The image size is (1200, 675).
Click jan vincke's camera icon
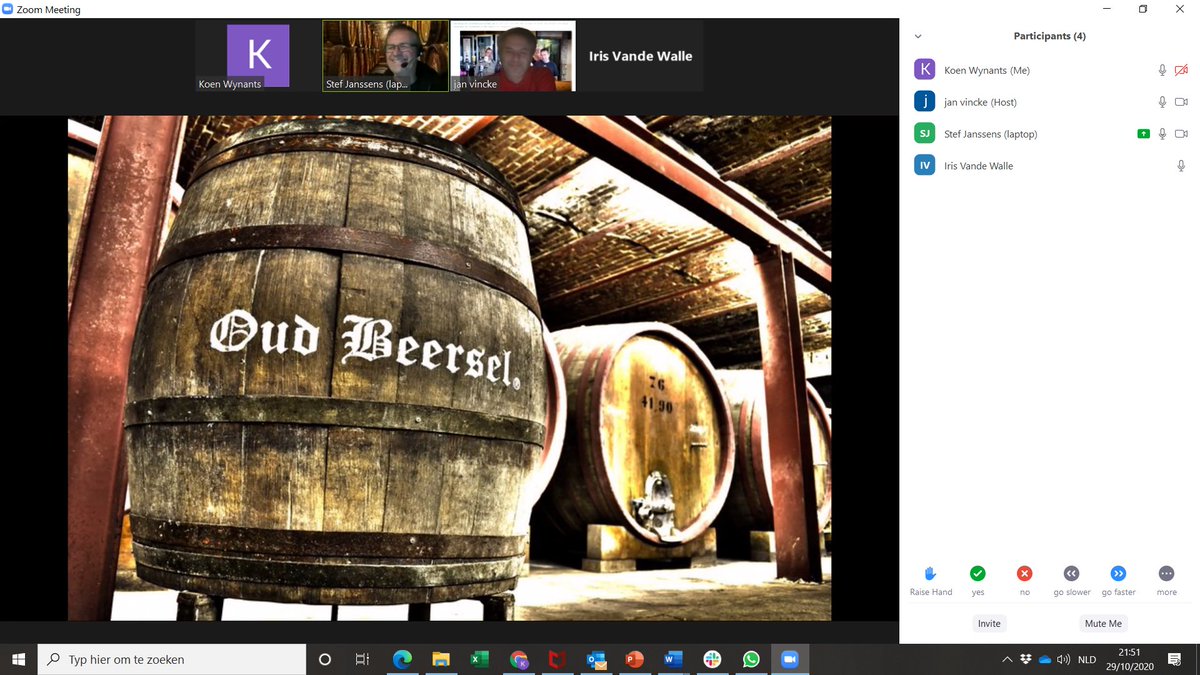(1181, 102)
